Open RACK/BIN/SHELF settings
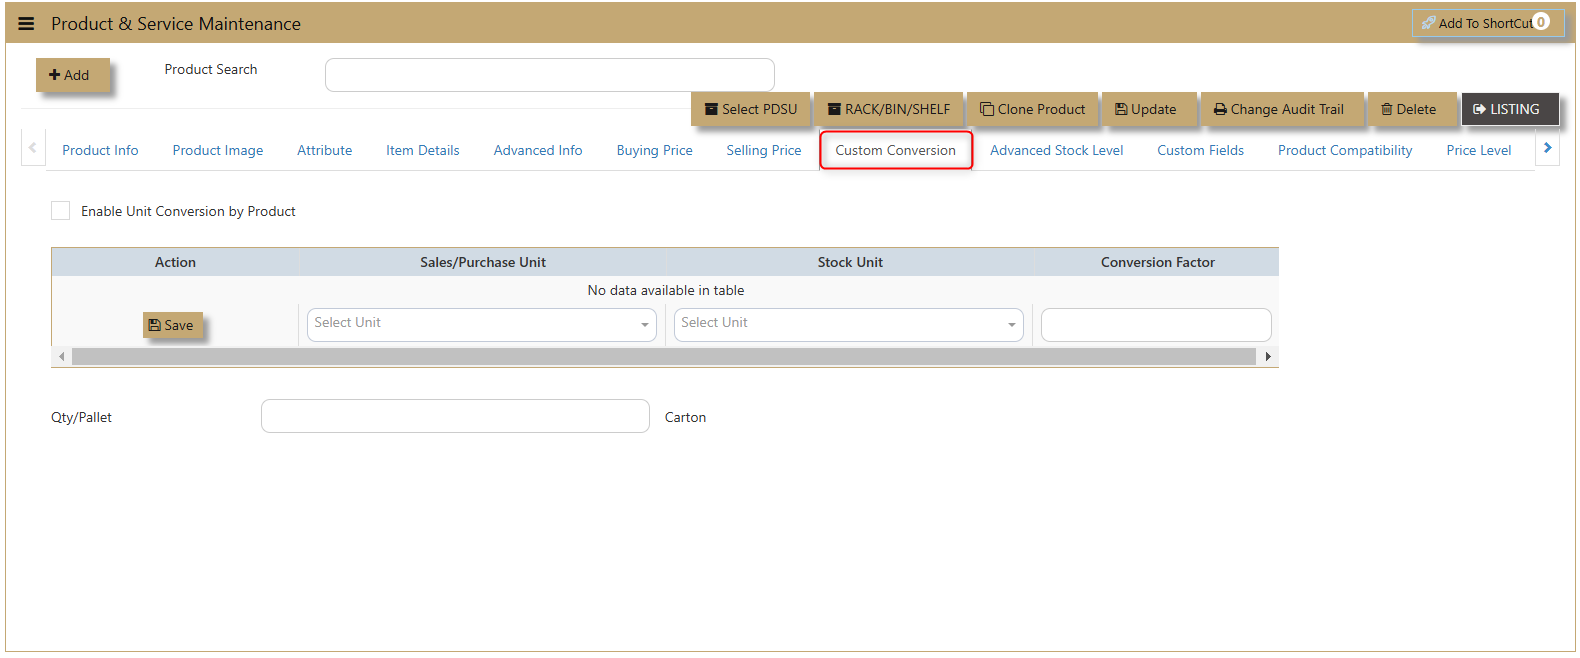Screen dimensions: 1580x658 coord(888,109)
